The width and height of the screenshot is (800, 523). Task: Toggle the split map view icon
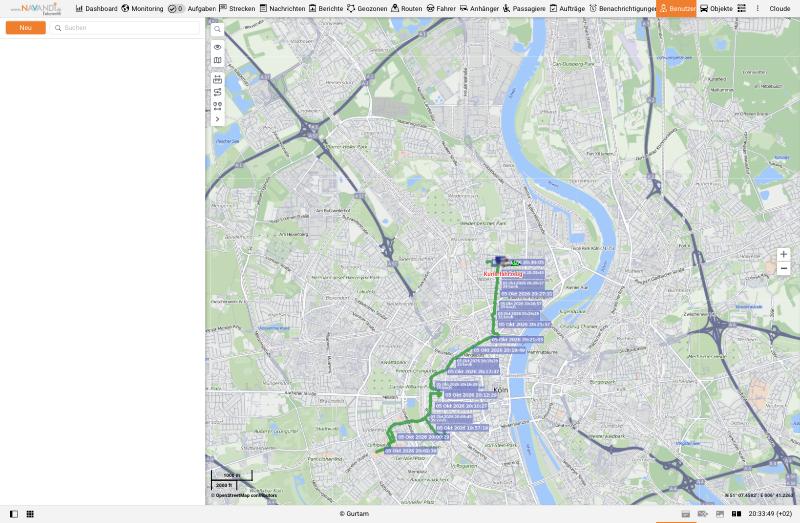pyautogui.click(x=736, y=514)
